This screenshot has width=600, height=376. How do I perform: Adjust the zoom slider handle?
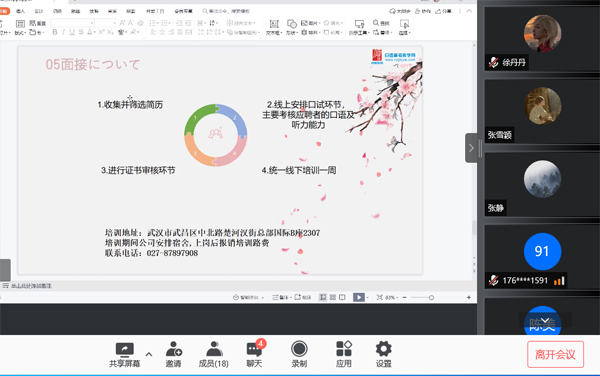pyautogui.click(x=431, y=298)
